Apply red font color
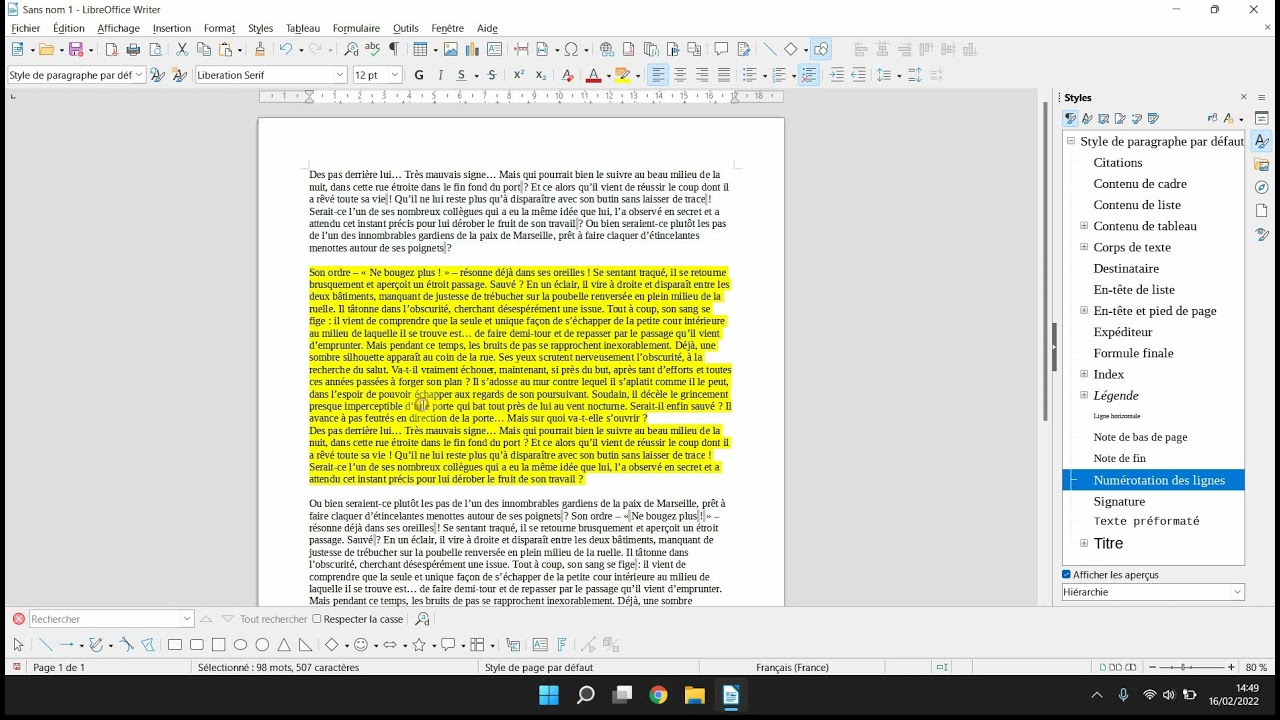 593,75
